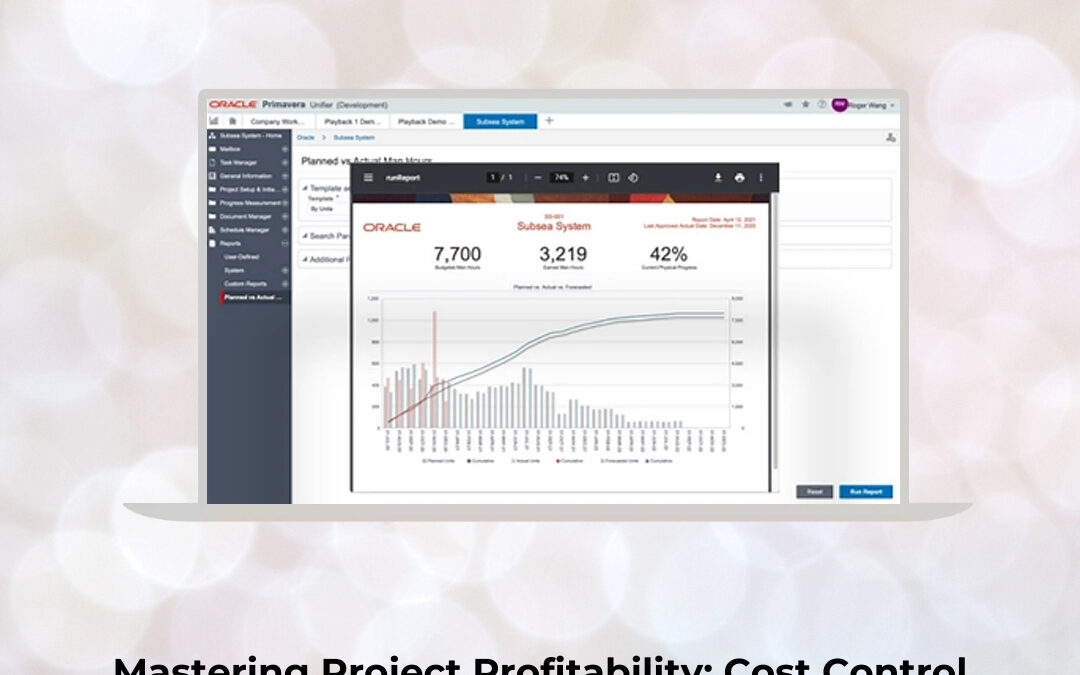Toggle the page rotation icon in viewer
This screenshot has width=1080, height=675.
click(x=633, y=178)
